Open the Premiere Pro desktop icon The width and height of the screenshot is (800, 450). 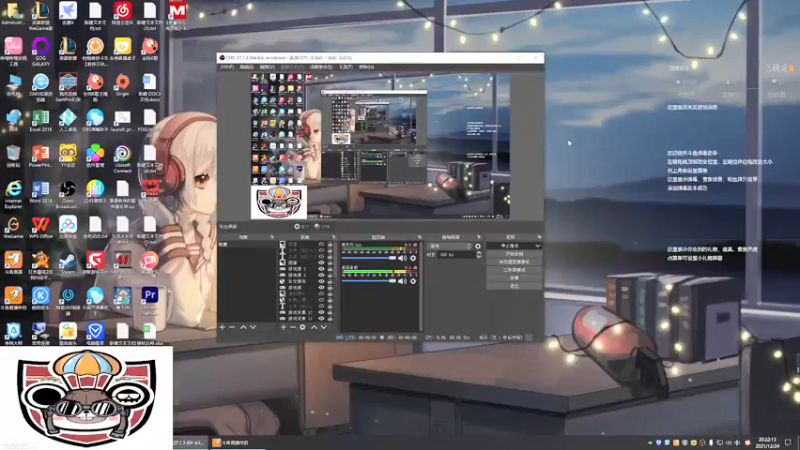click(149, 299)
